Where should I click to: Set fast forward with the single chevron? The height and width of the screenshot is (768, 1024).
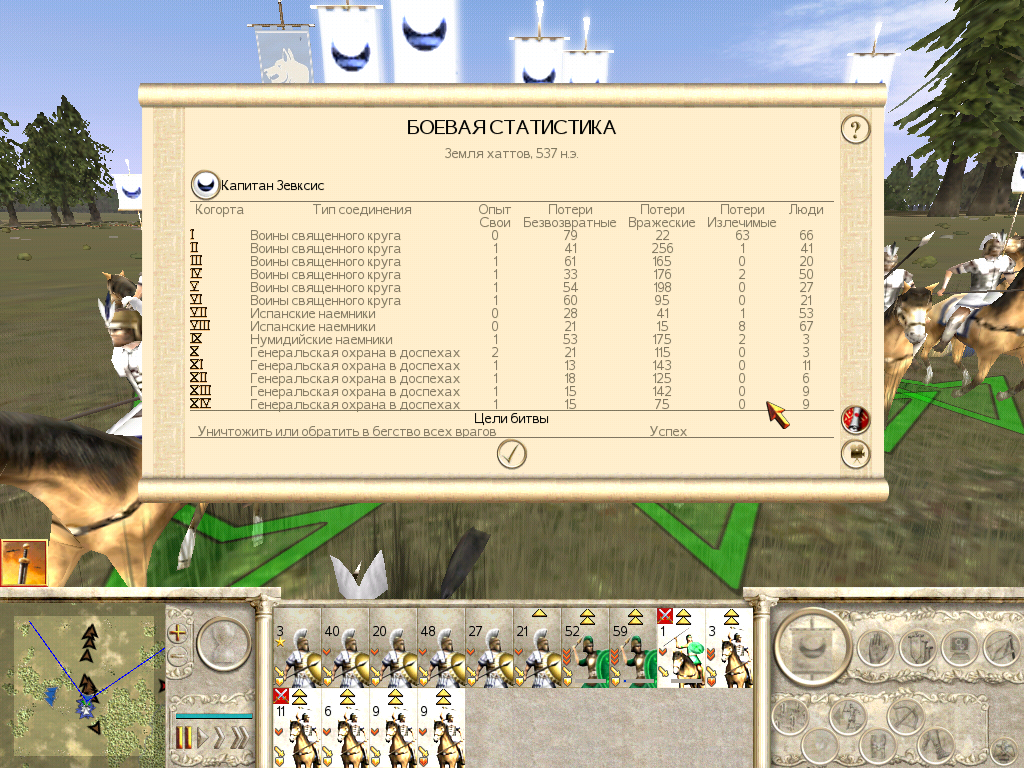(x=220, y=738)
